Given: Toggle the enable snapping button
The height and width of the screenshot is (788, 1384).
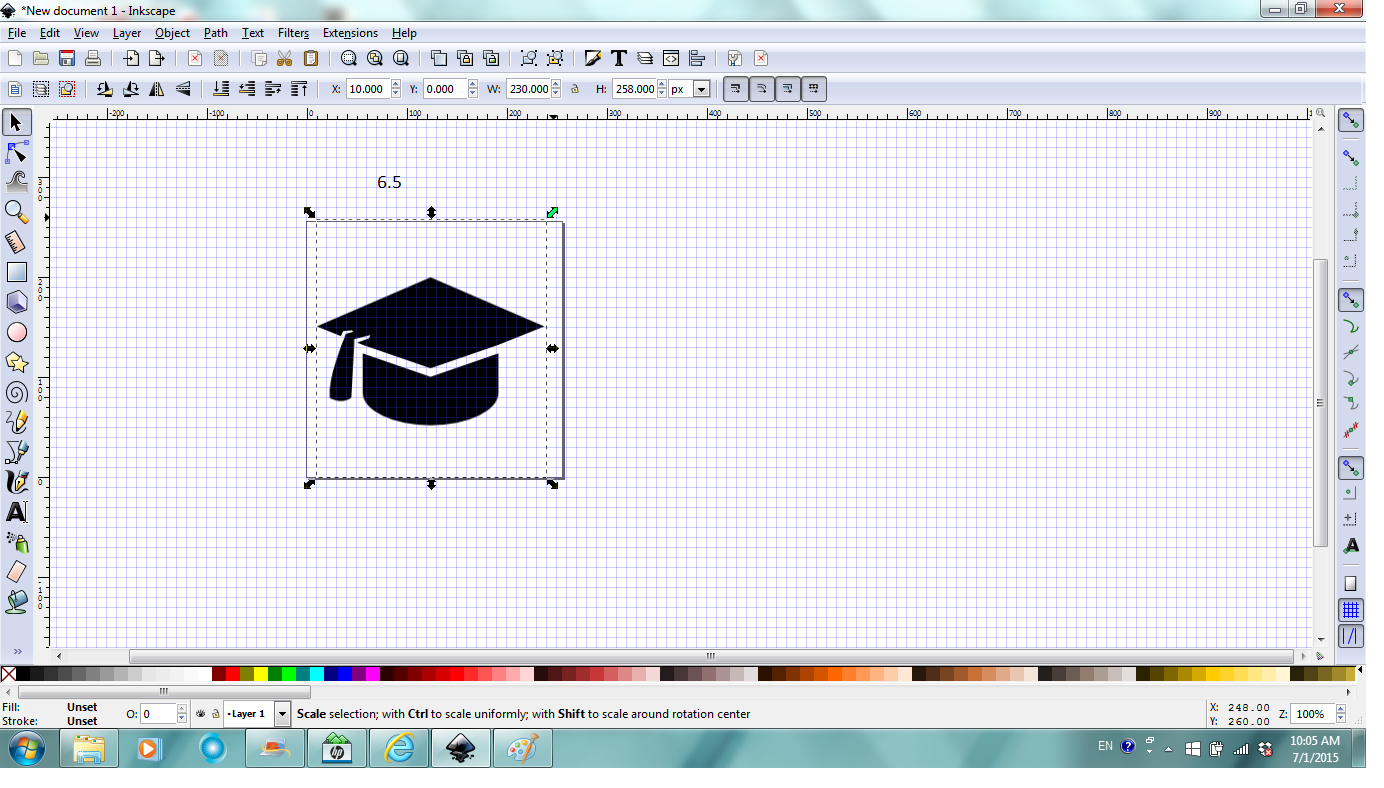Looking at the screenshot, I should click(1351, 121).
